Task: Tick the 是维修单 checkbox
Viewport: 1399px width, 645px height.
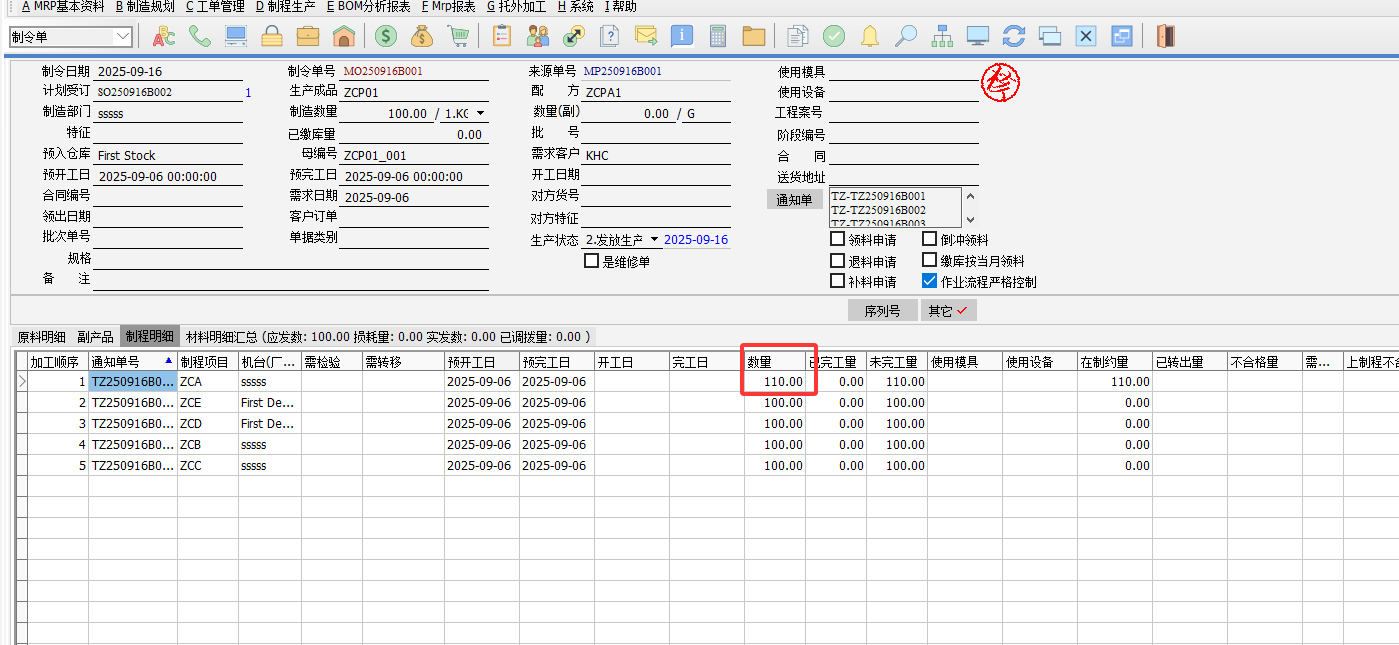Action: click(592, 261)
